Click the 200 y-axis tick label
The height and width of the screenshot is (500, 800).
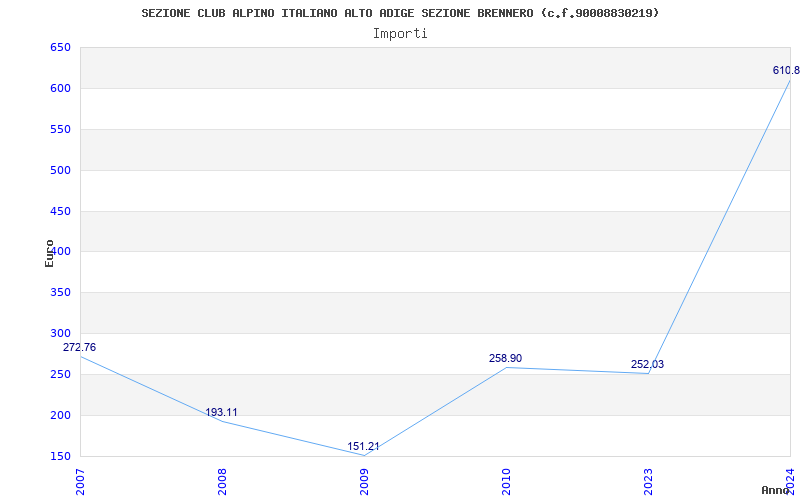tap(60, 415)
